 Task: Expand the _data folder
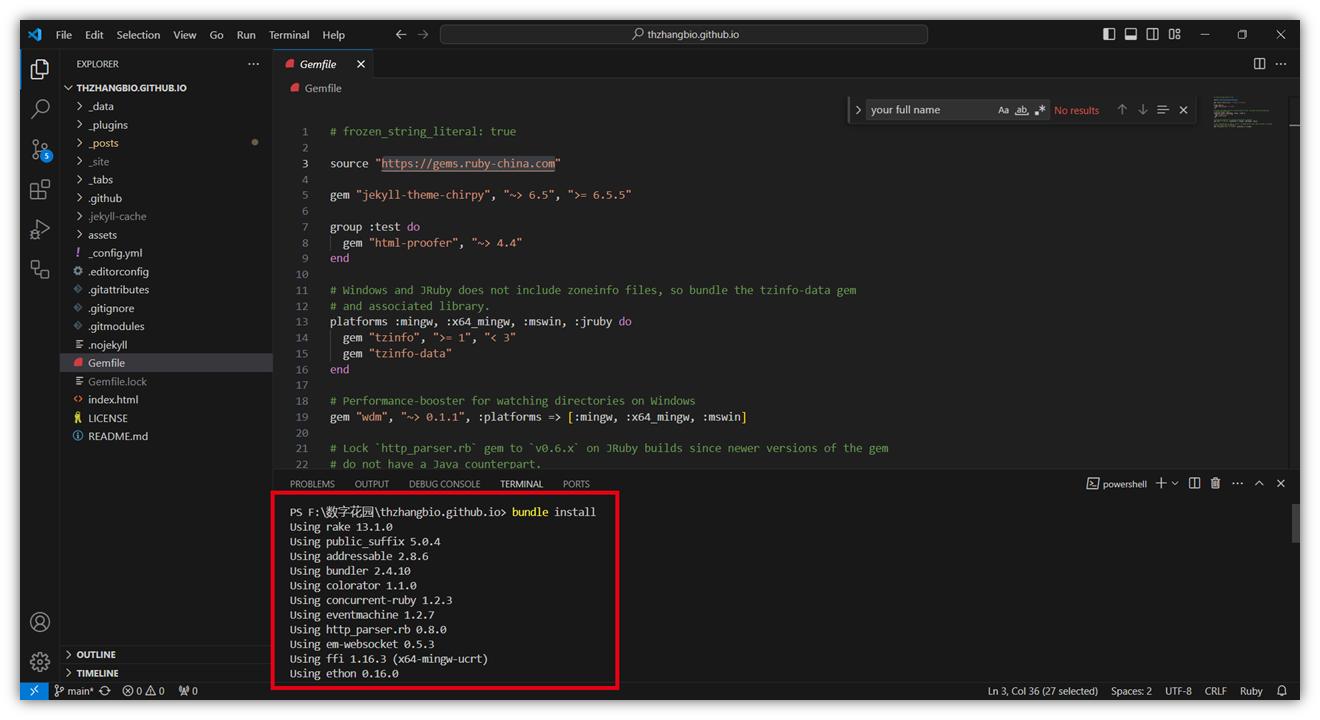(x=166, y=106)
